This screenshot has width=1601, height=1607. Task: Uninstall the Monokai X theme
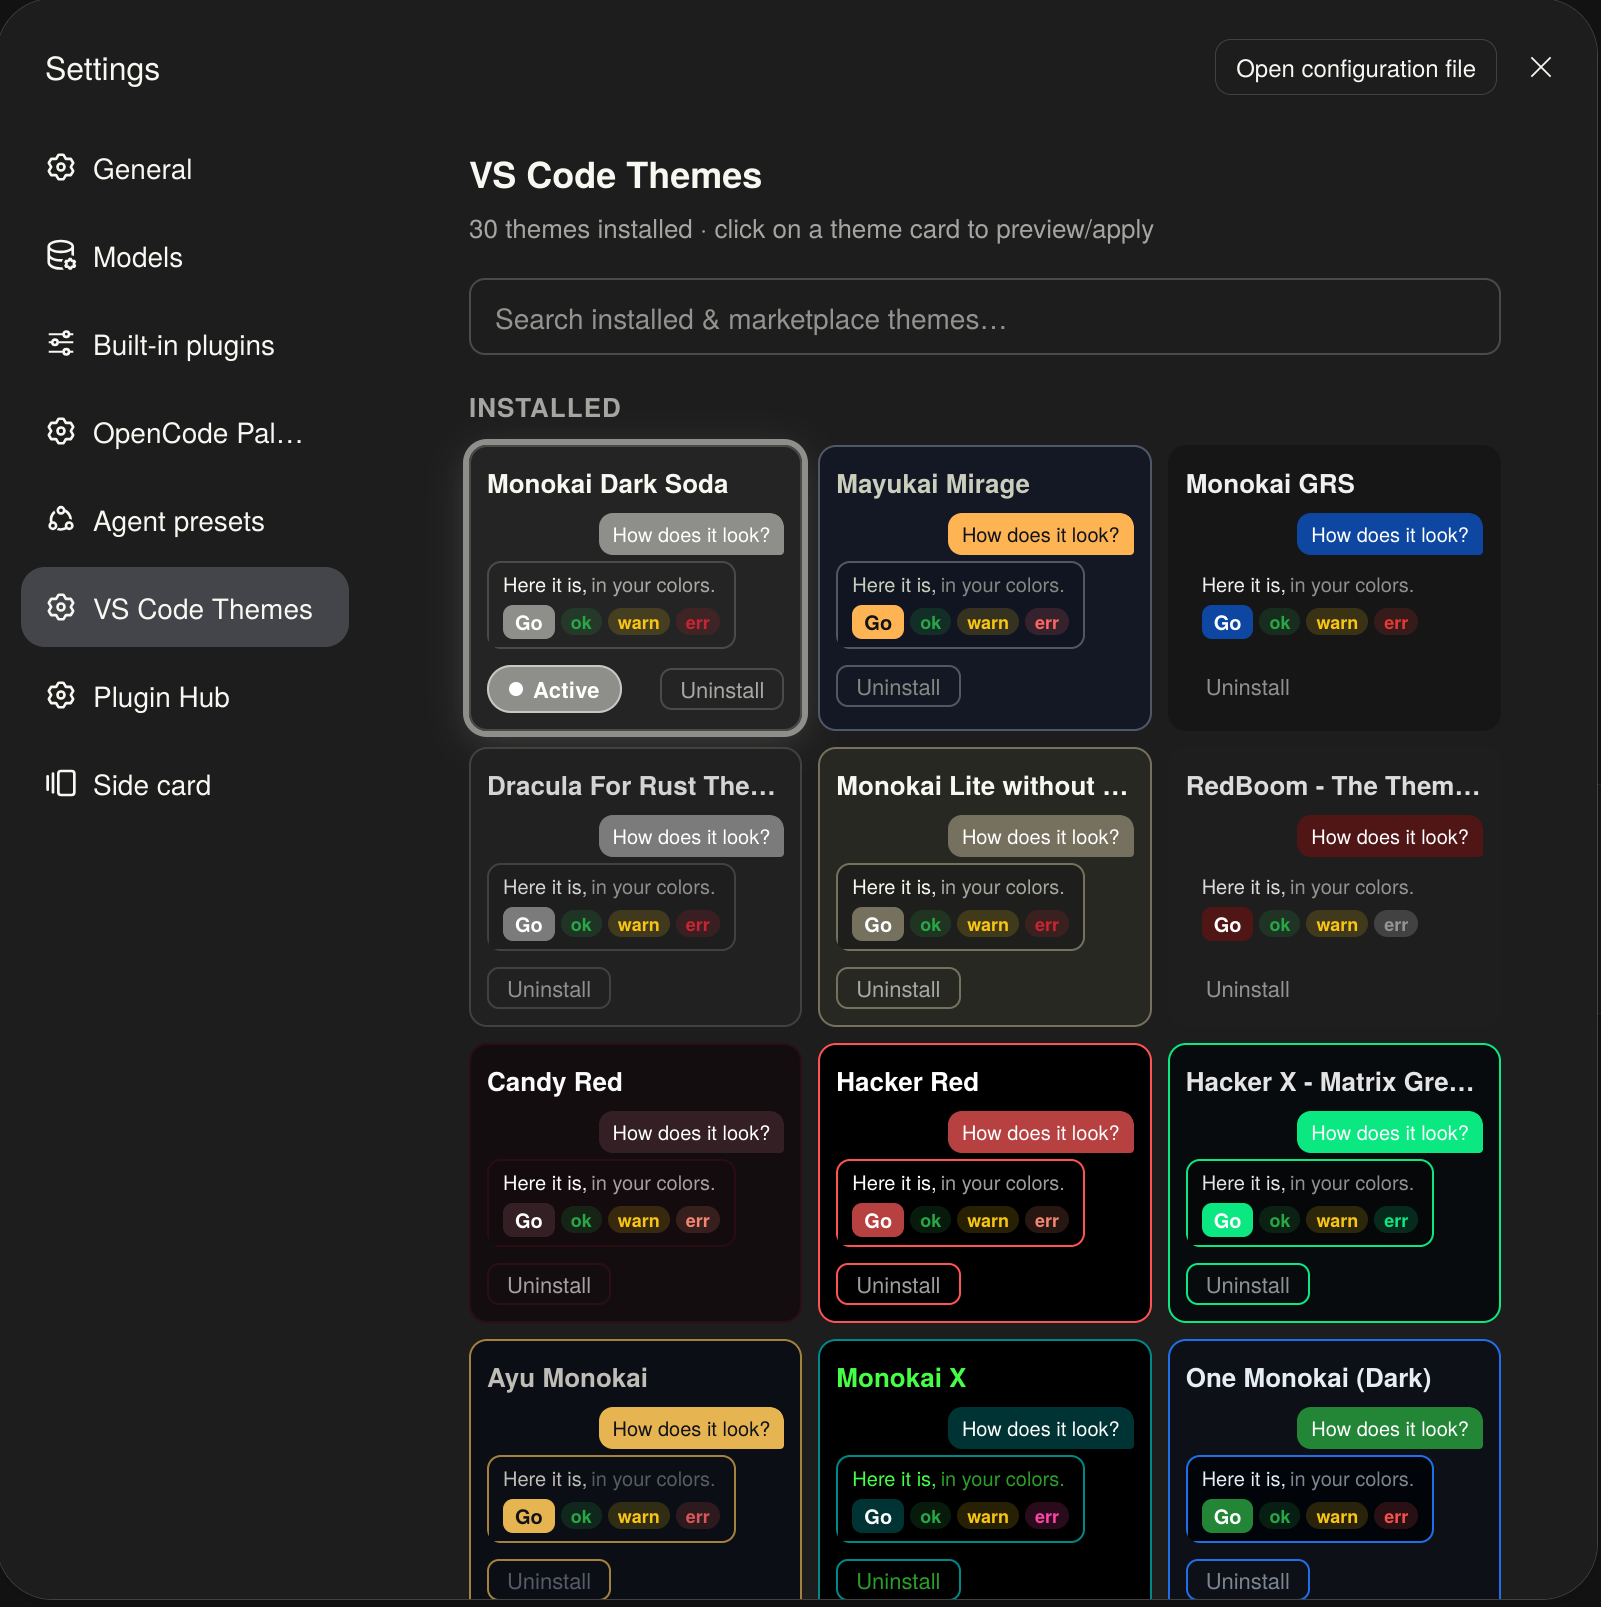pos(898,1580)
